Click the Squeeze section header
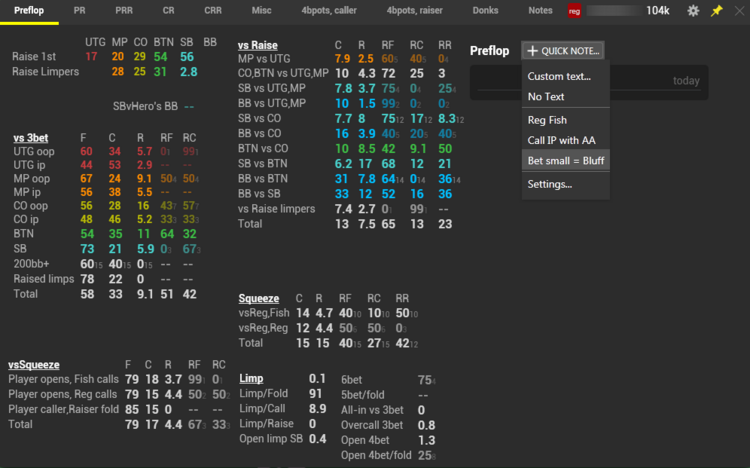Screen dimensions: 750x468 [259, 299]
